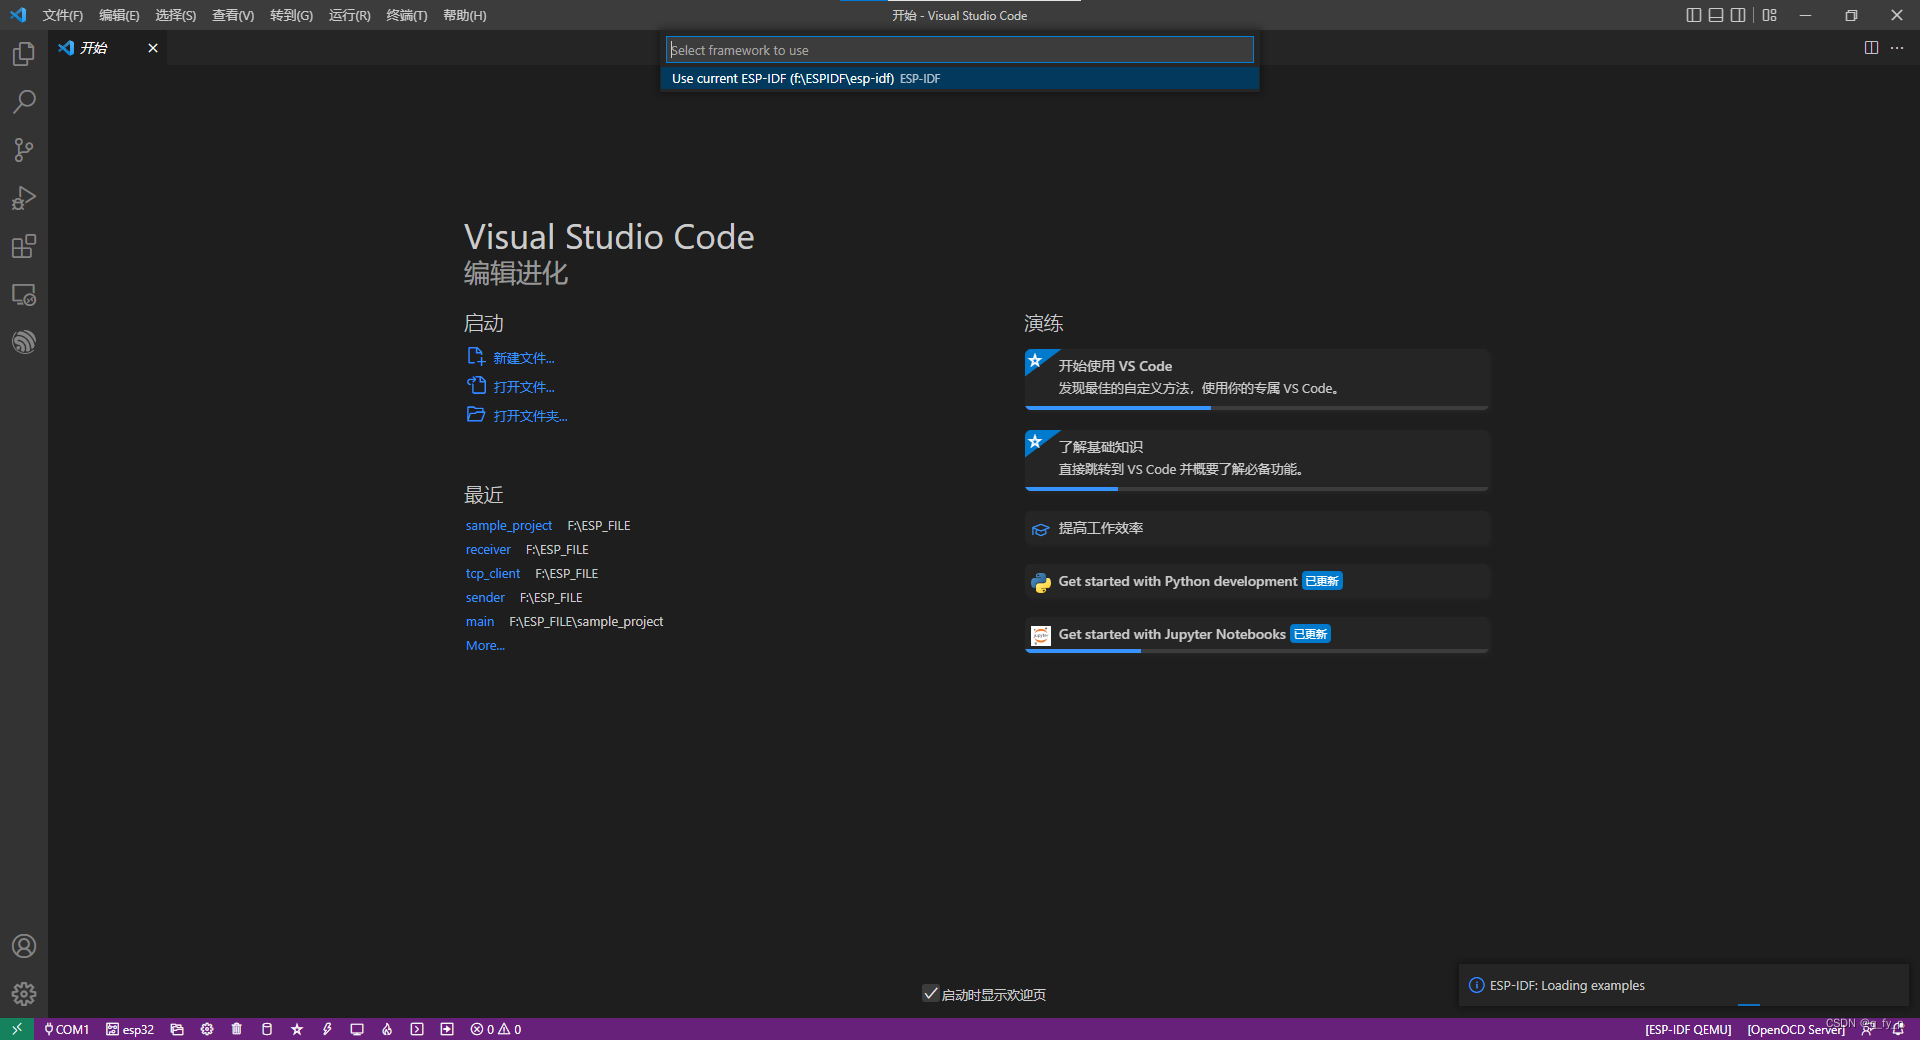Open the Customize Layout button

click(1770, 15)
